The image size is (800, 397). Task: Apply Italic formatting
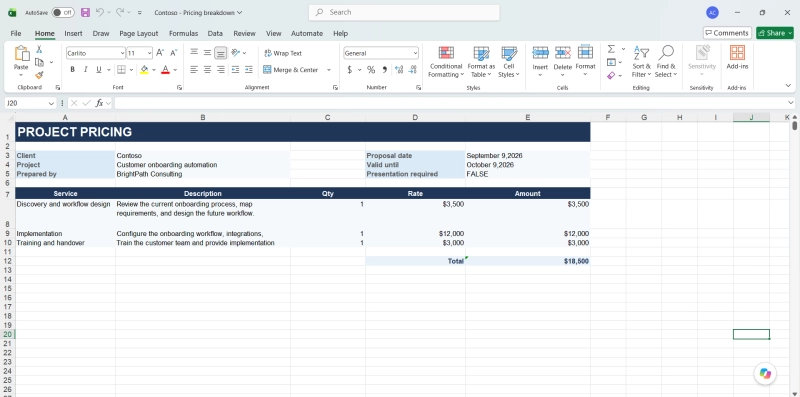point(85,69)
